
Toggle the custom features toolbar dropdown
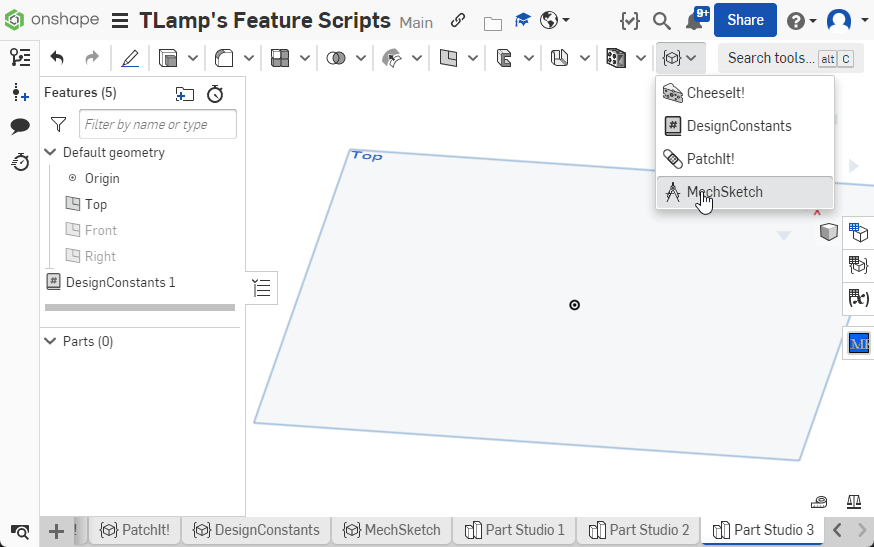click(680, 58)
